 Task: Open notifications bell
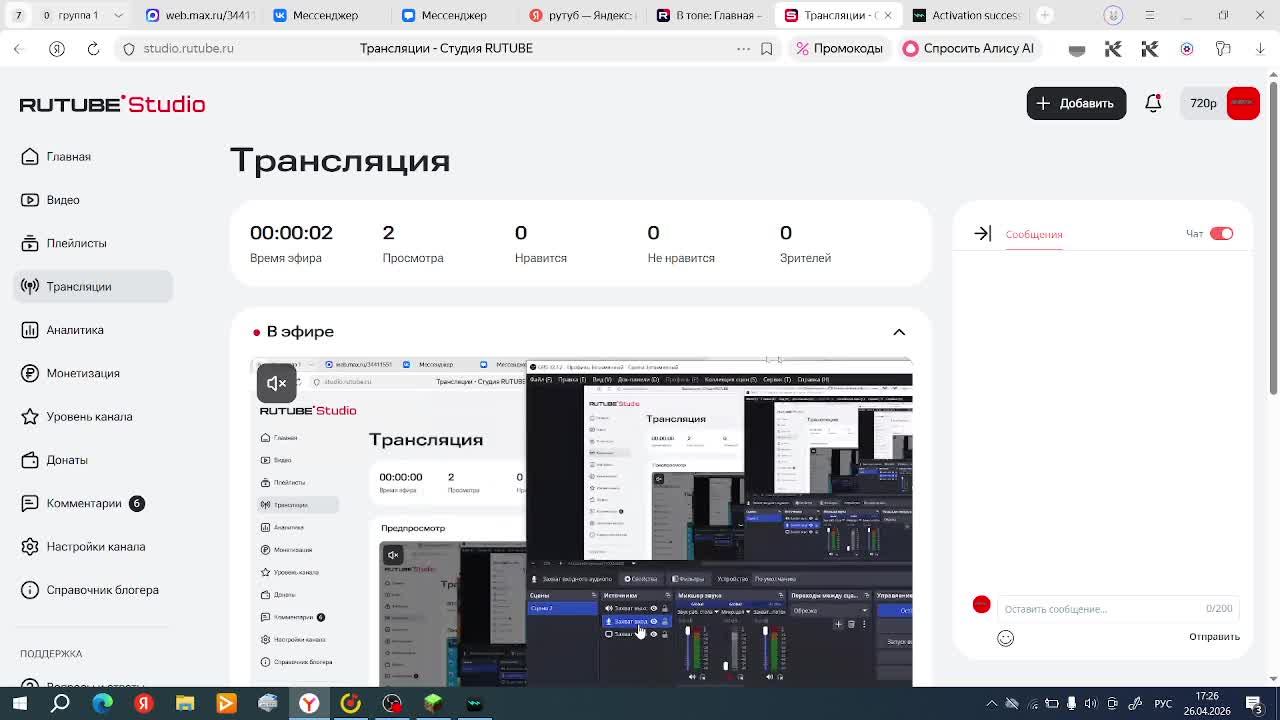[x=1153, y=103]
